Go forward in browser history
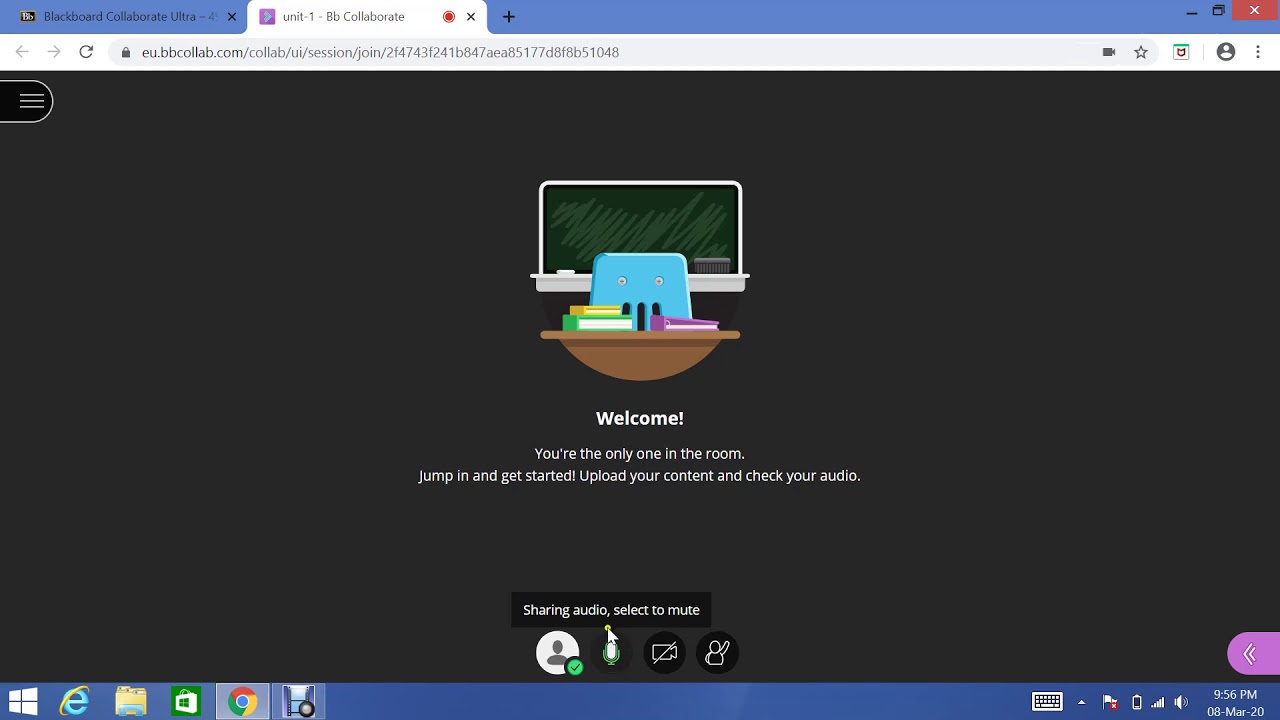The width and height of the screenshot is (1280, 720). coord(54,52)
